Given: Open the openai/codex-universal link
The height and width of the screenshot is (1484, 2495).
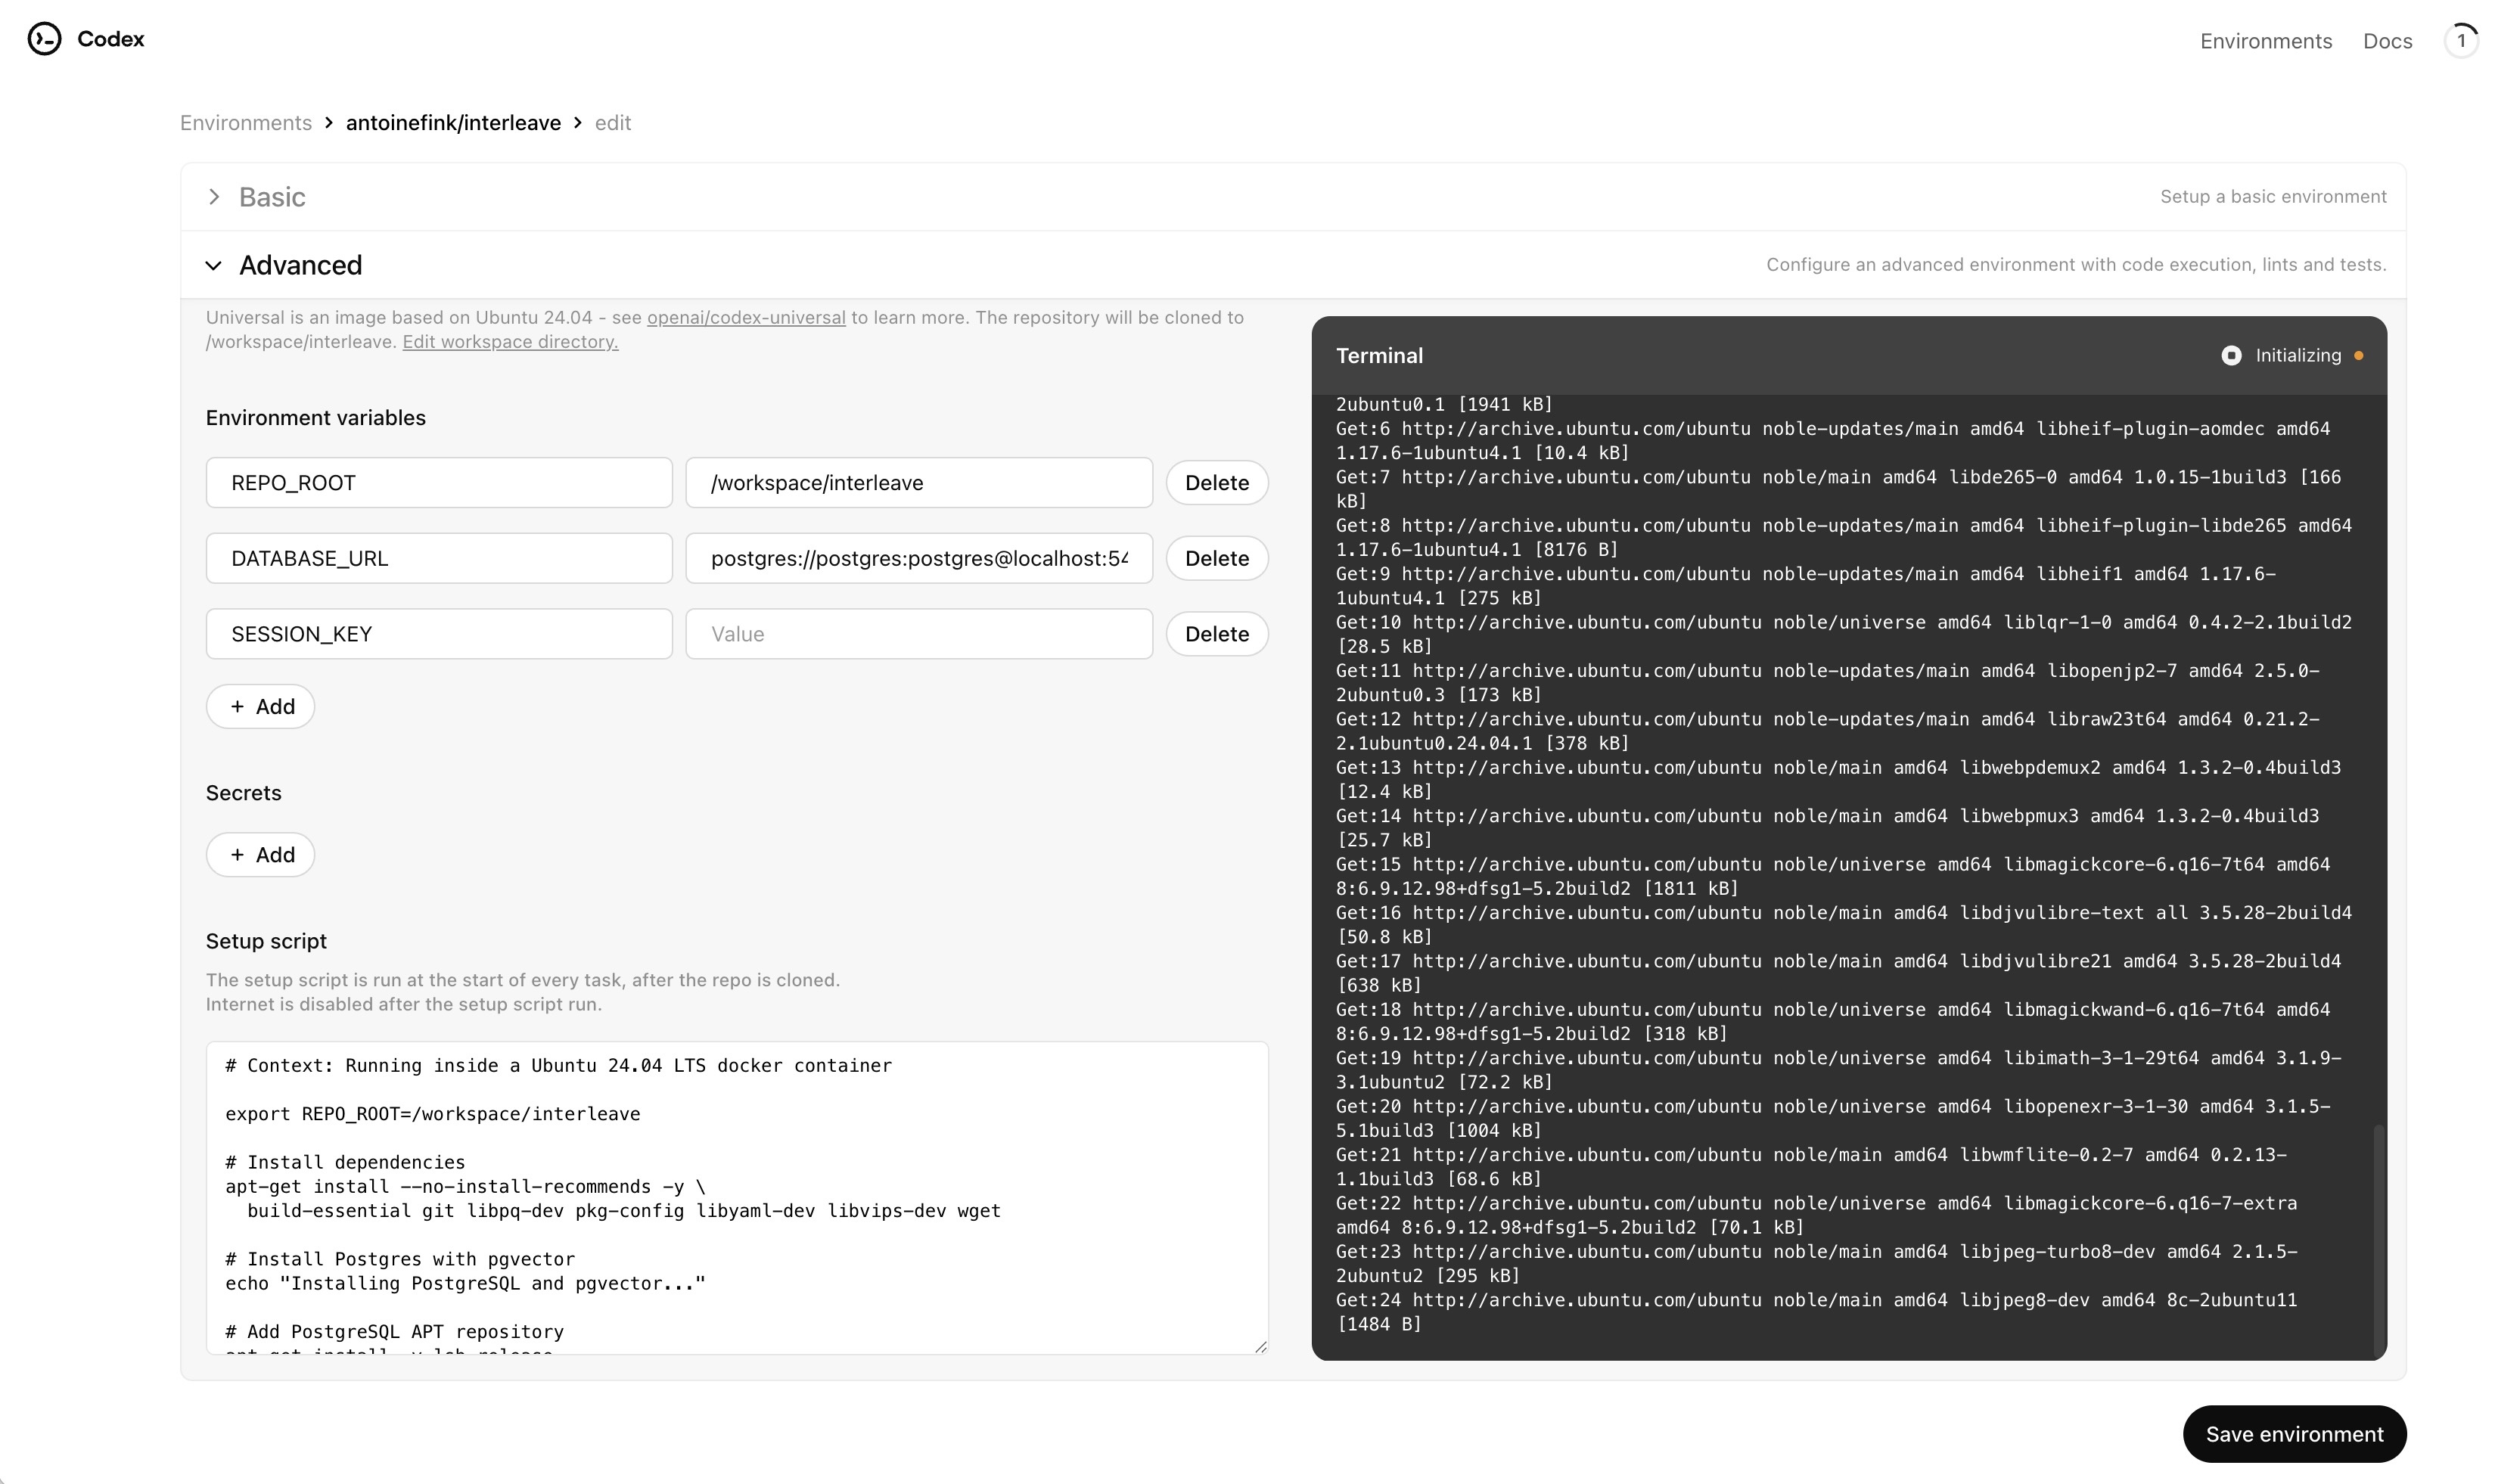Looking at the screenshot, I should pyautogui.click(x=746, y=317).
